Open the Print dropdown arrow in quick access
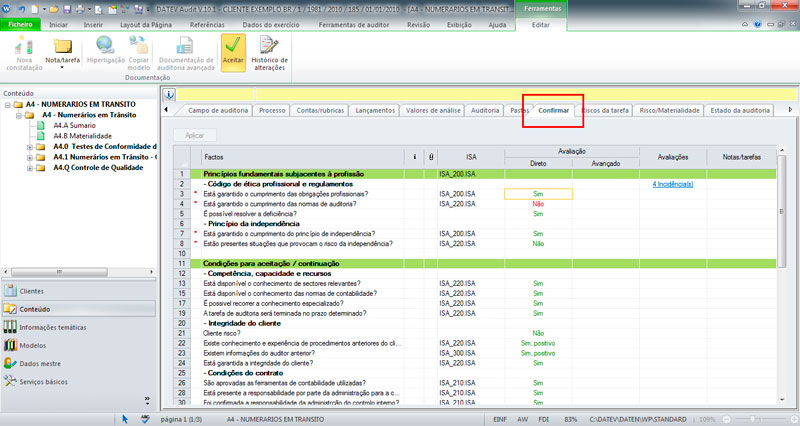Image resolution: width=800 pixels, height=426 pixels. [x=89, y=9]
